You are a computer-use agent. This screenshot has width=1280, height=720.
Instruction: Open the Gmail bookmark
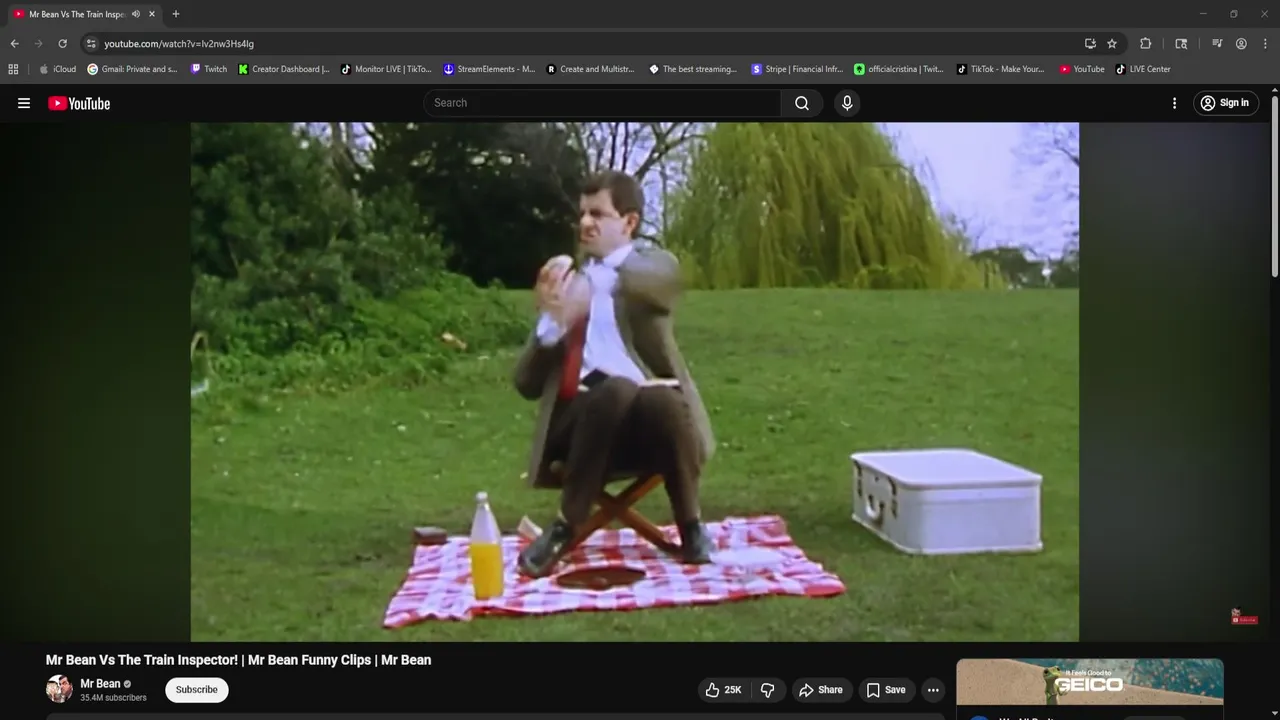pos(133,69)
